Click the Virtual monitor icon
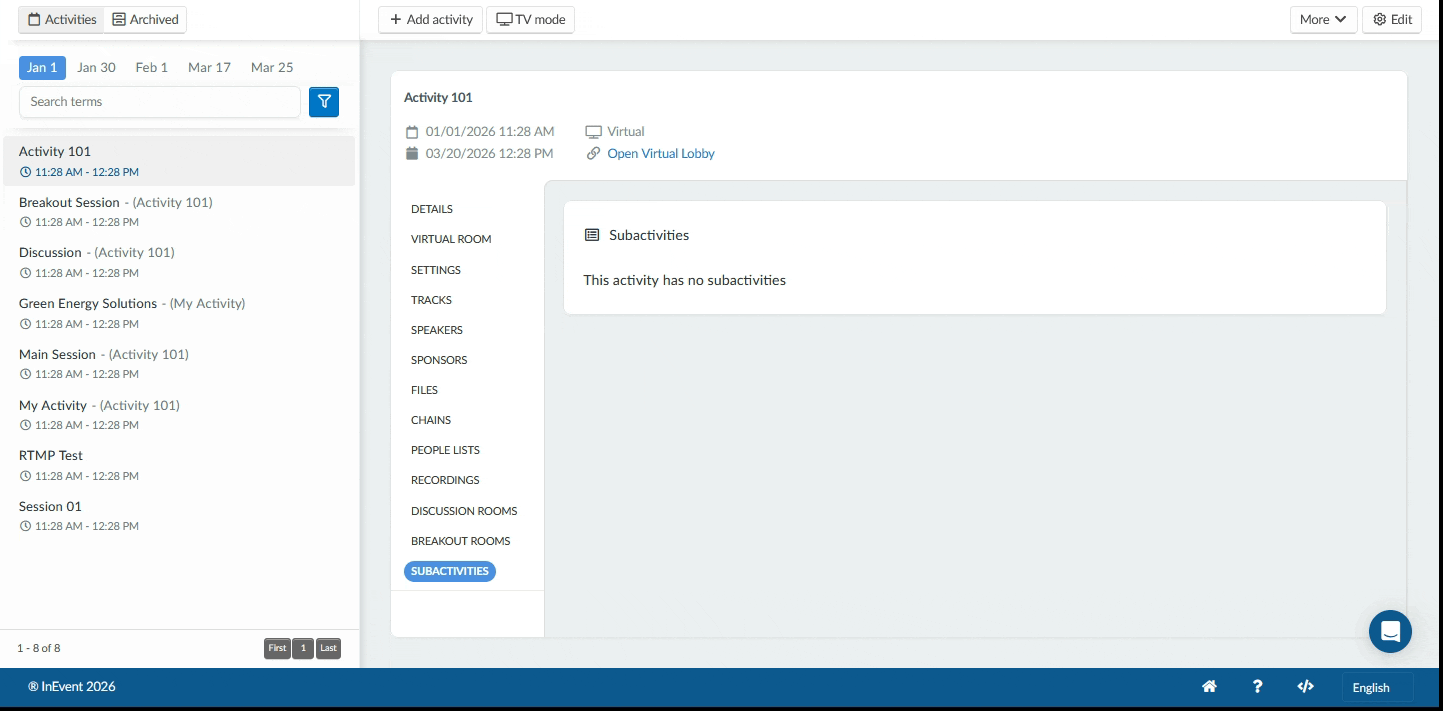The width and height of the screenshot is (1443, 711). pyautogui.click(x=594, y=132)
